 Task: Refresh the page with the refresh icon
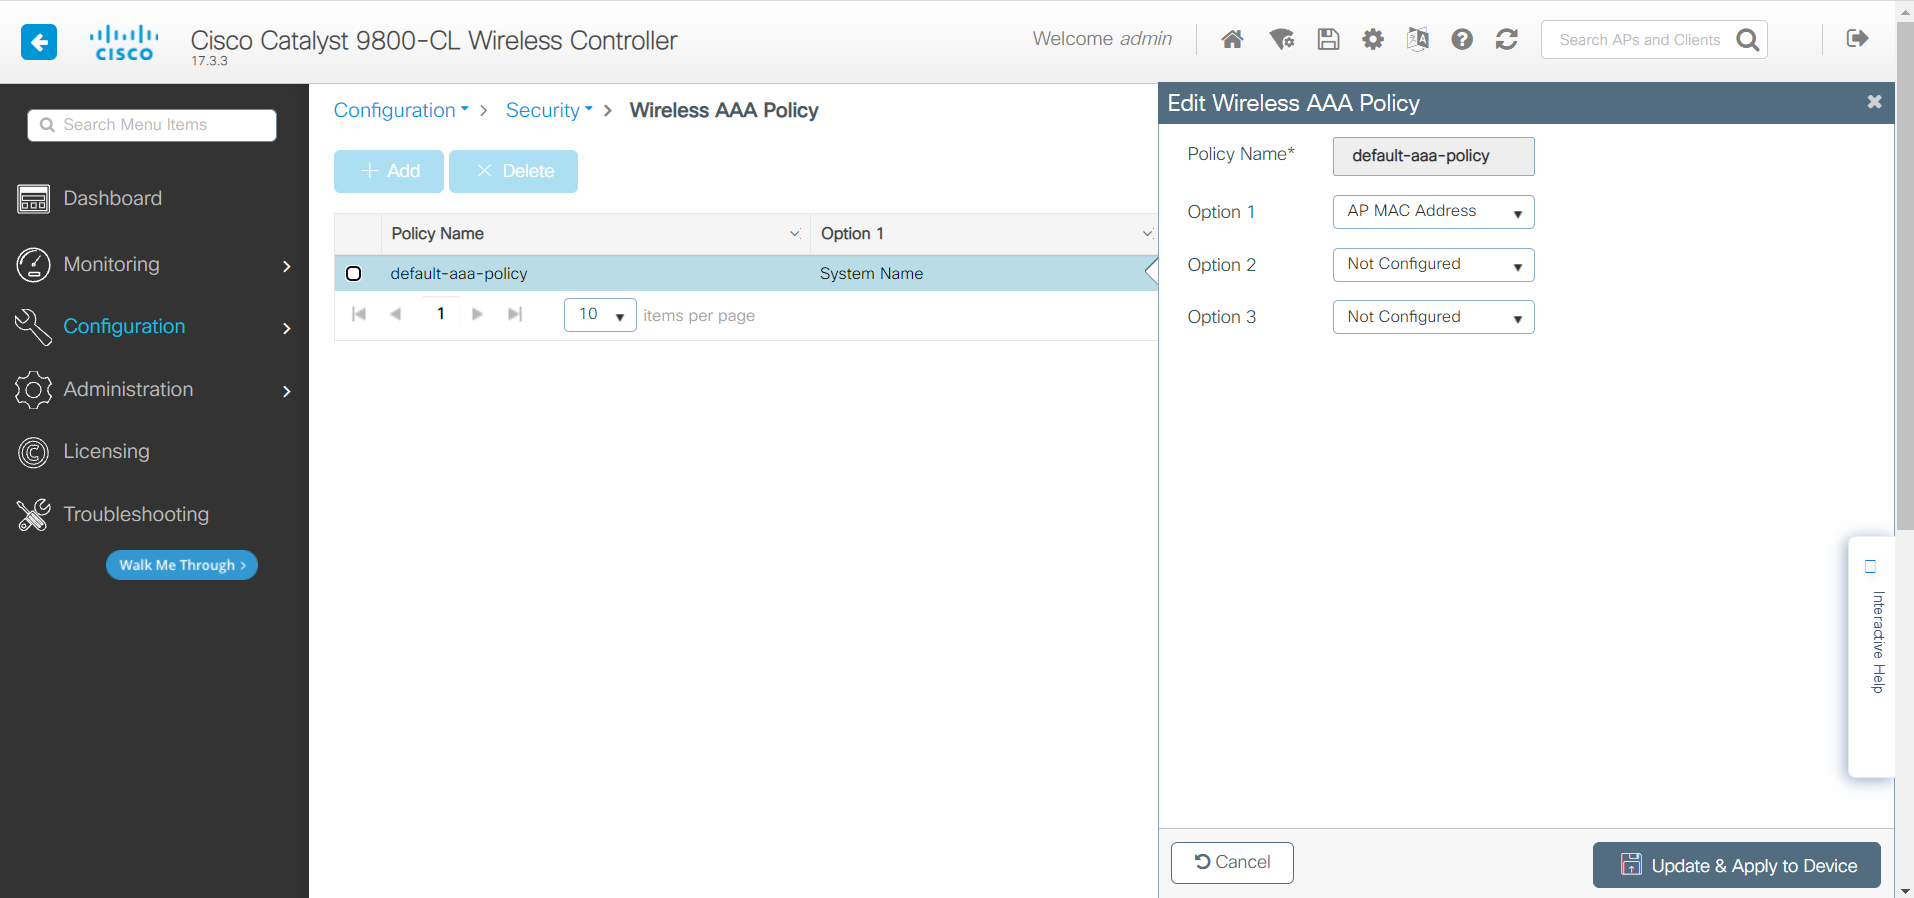pyautogui.click(x=1507, y=39)
